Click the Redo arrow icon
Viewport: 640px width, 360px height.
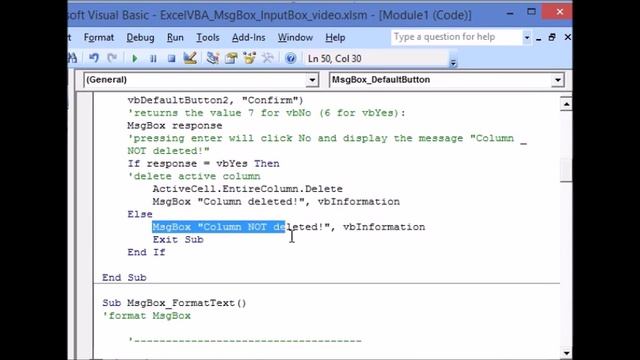coord(112,58)
